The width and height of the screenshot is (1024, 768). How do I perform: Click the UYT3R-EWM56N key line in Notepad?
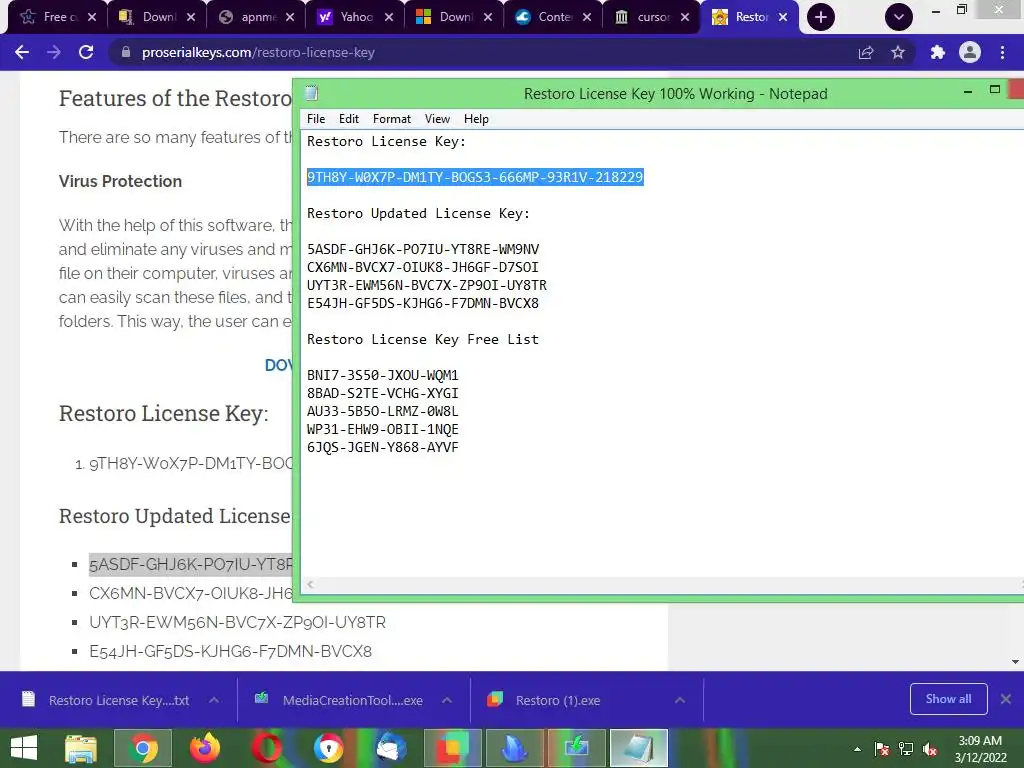click(x=427, y=285)
